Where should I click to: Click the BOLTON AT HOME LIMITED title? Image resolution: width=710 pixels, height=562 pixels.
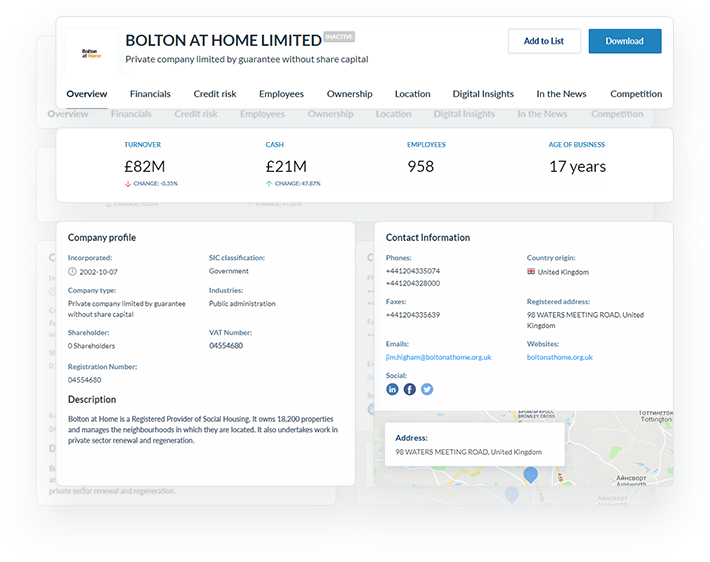(x=223, y=40)
